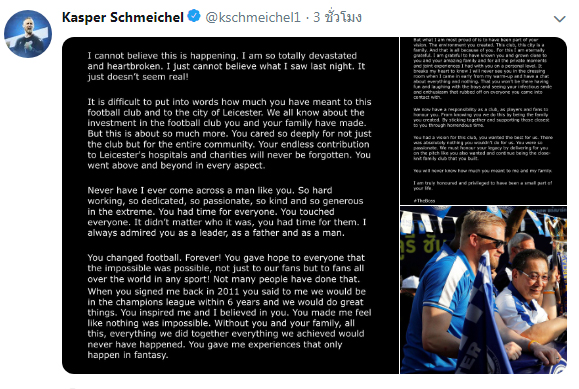Open Kasper Schmeichel's profile avatar
This screenshot has width=579, height=389.
pos(28,34)
